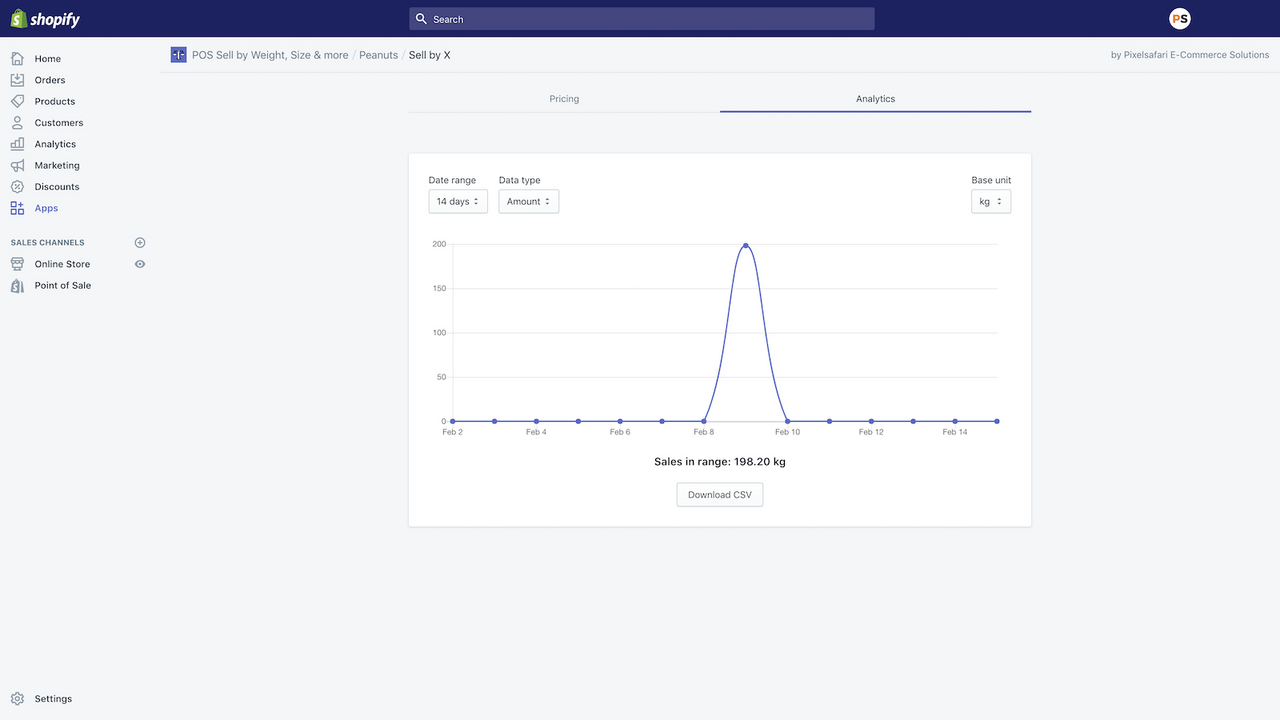Open the Date range 14 days dropdown

pyautogui.click(x=458, y=201)
